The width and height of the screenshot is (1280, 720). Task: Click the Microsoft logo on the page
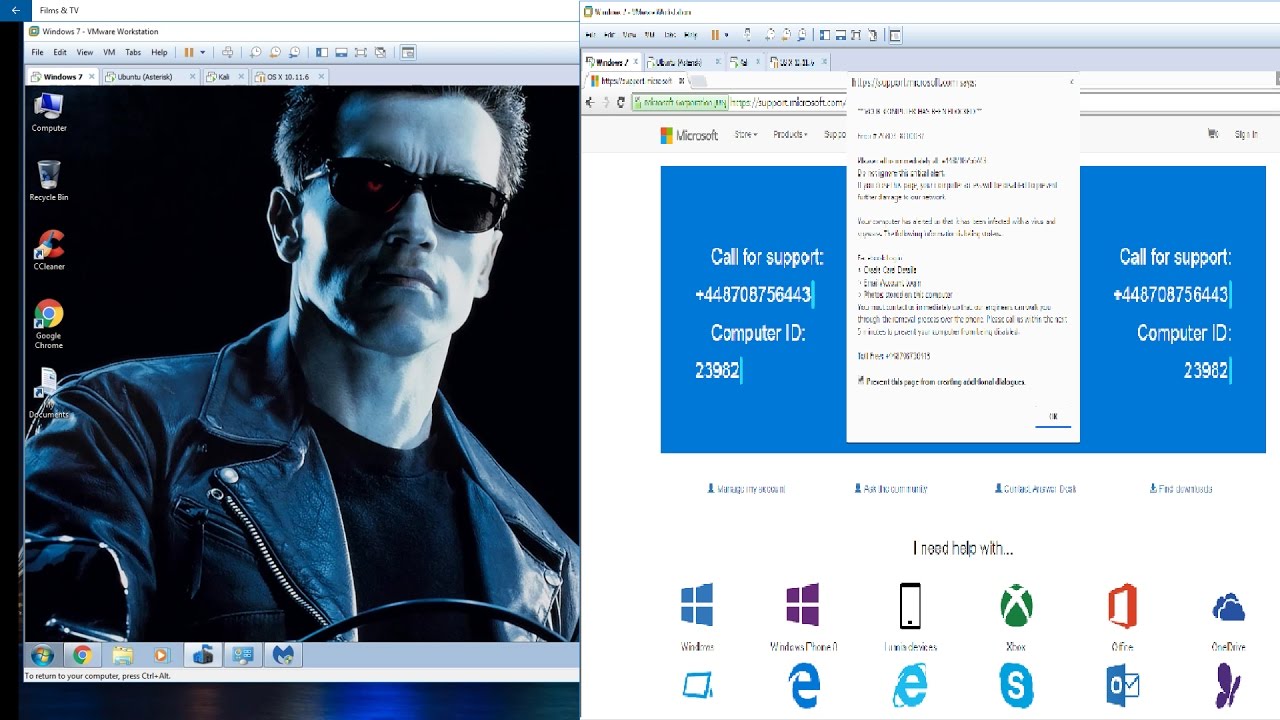coord(689,135)
